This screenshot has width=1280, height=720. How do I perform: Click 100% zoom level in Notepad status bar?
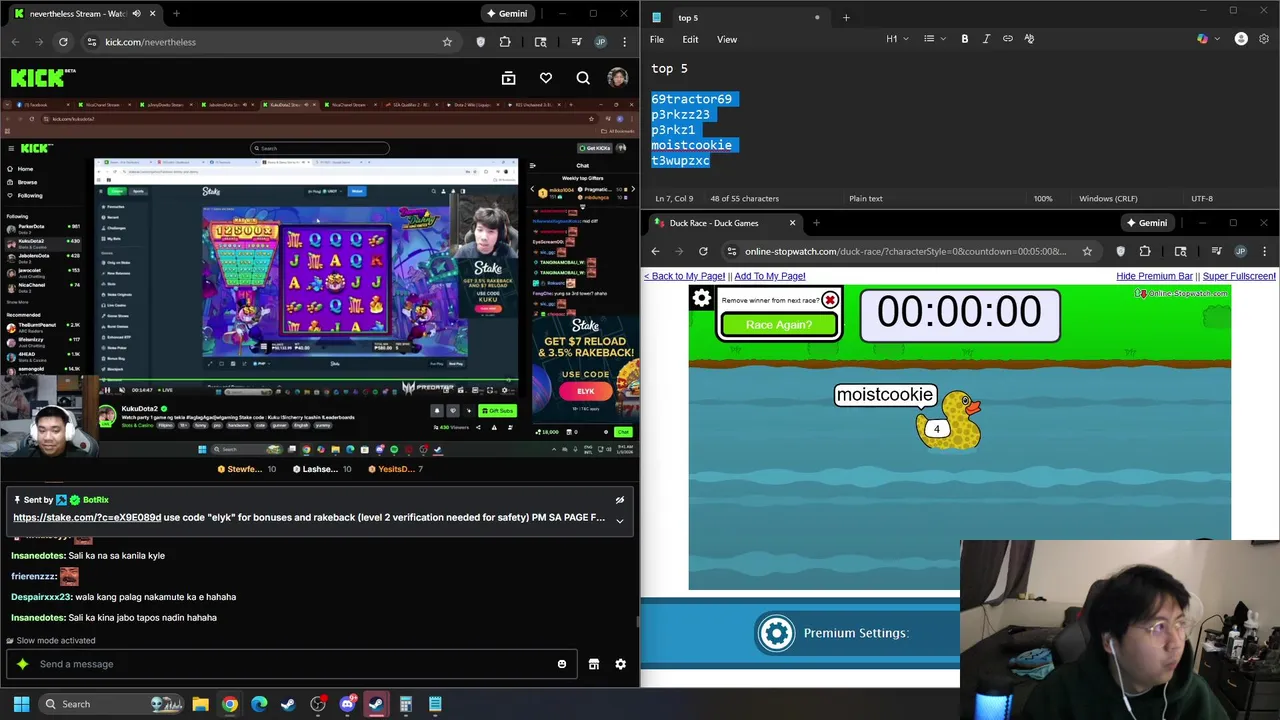coord(1043,198)
